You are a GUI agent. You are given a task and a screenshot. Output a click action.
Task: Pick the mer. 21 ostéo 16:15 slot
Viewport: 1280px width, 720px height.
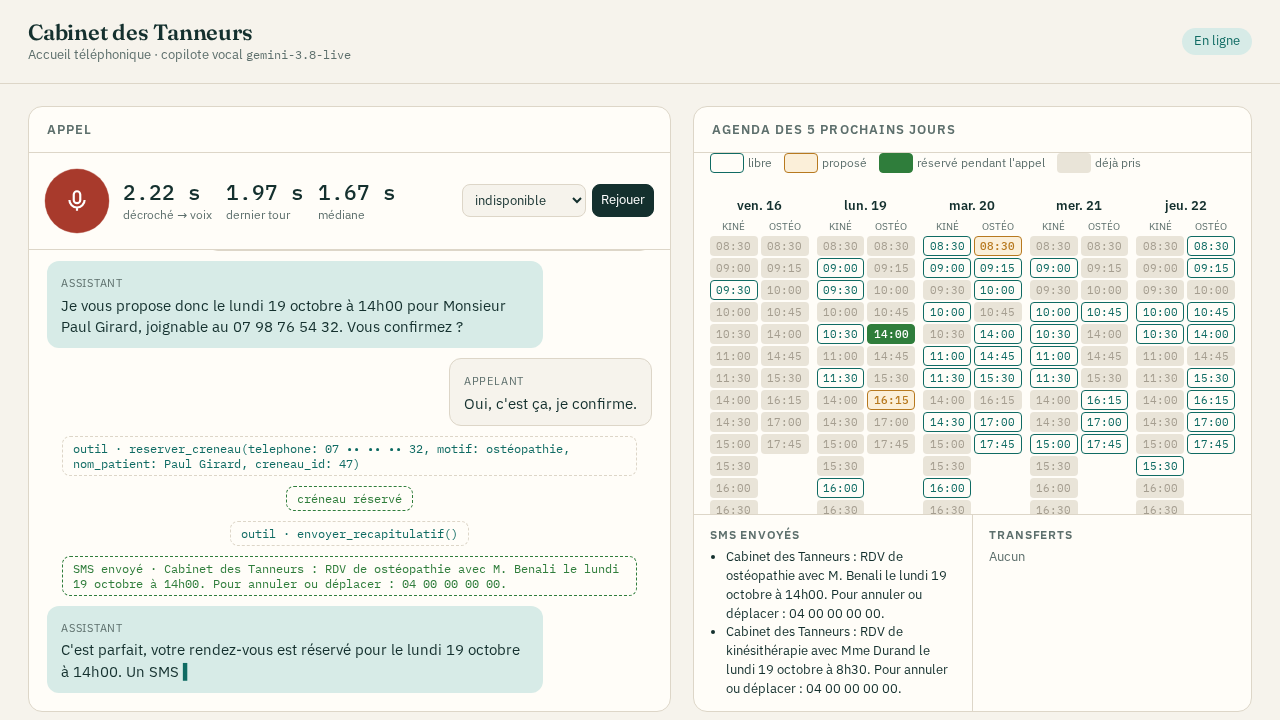pos(1104,400)
